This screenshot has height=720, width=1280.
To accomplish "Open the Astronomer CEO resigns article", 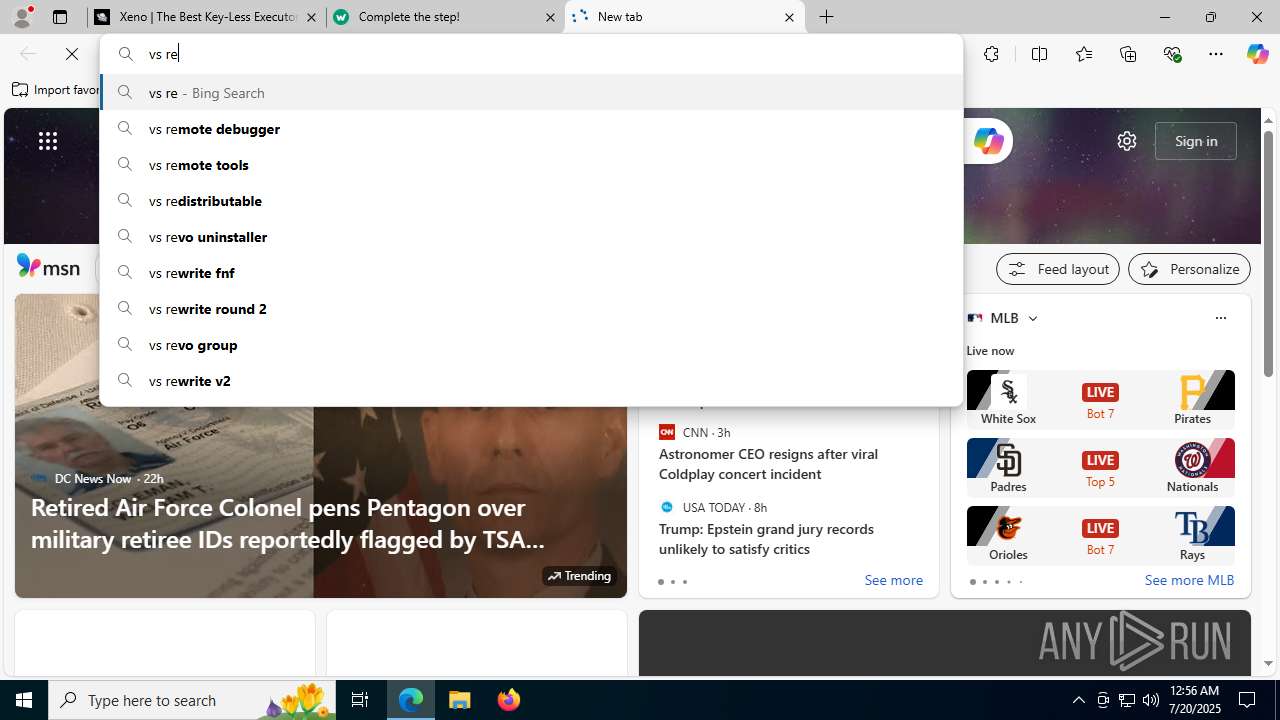I will click(x=768, y=464).
